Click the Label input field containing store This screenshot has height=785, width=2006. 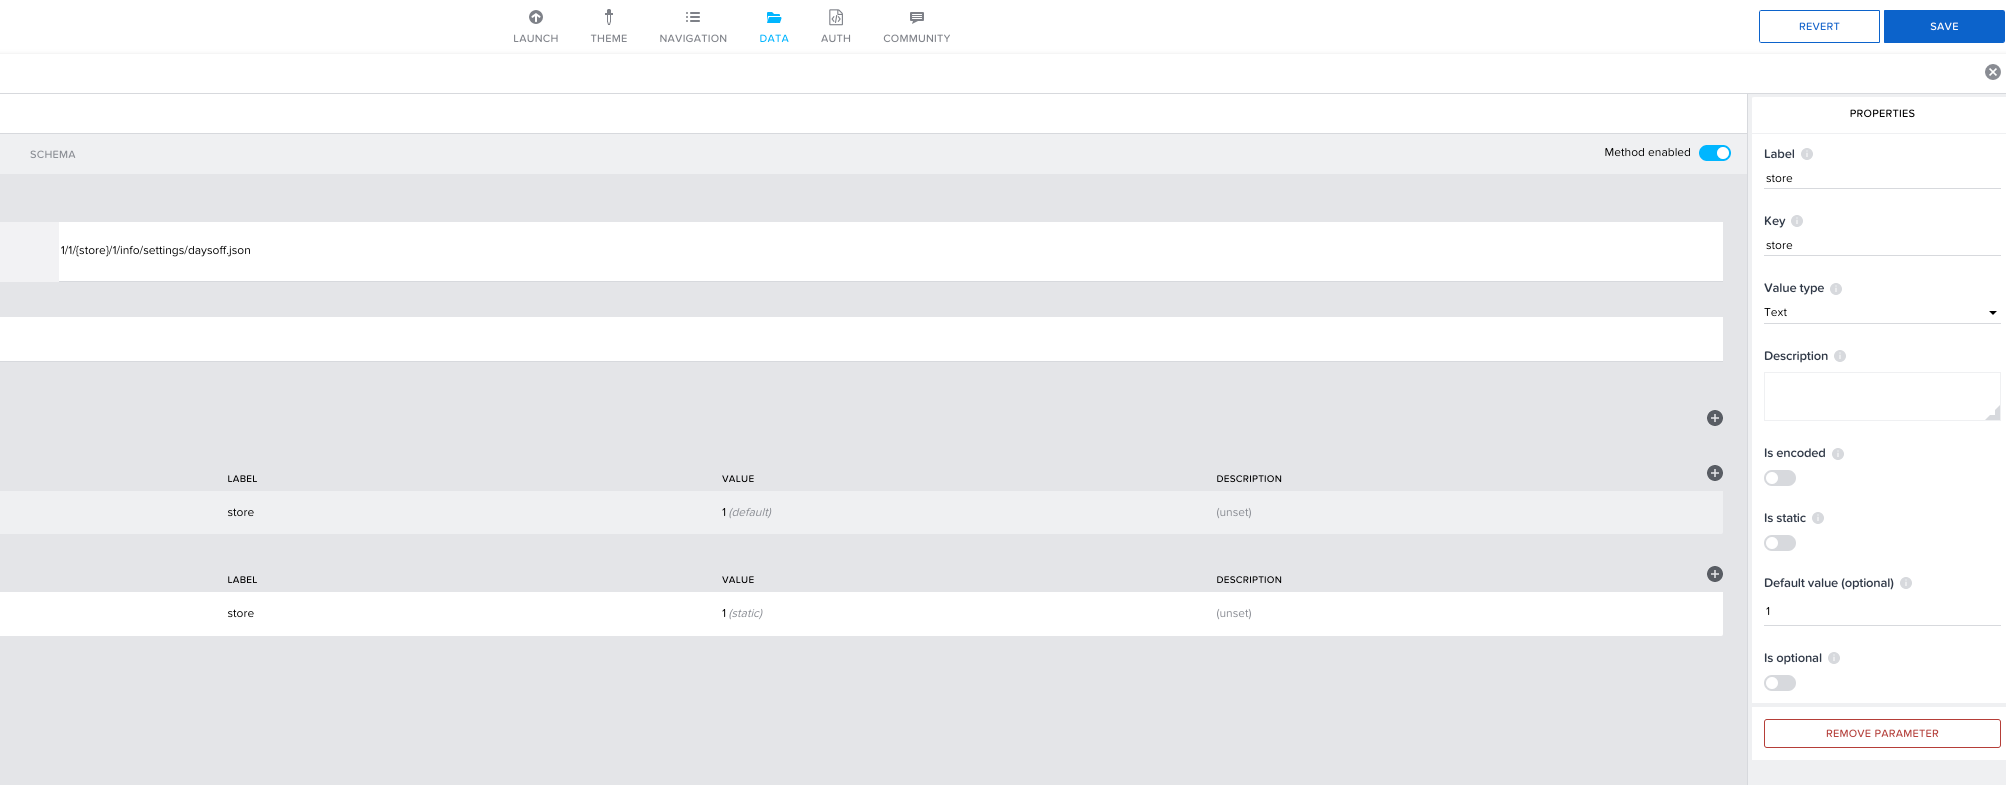pyautogui.click(x=1882, y=178)
